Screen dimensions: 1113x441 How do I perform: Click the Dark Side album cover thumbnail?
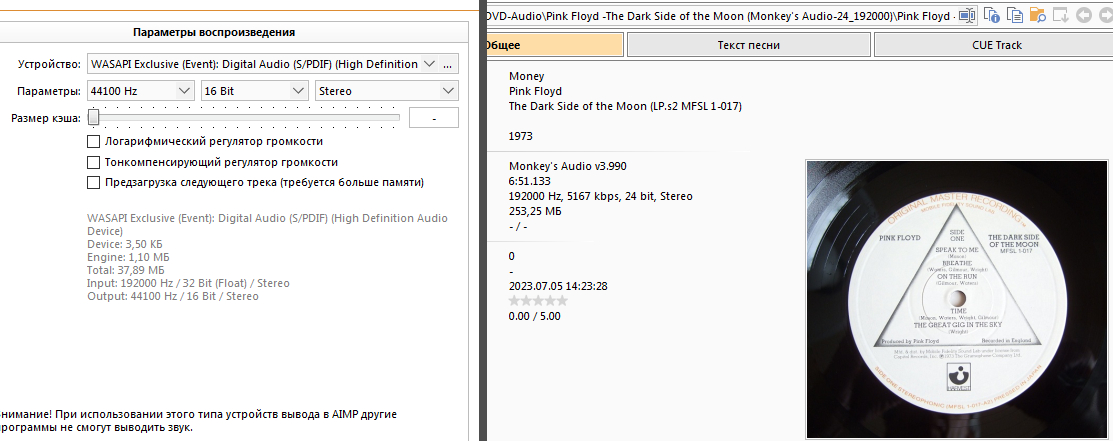tap(958, 298)
